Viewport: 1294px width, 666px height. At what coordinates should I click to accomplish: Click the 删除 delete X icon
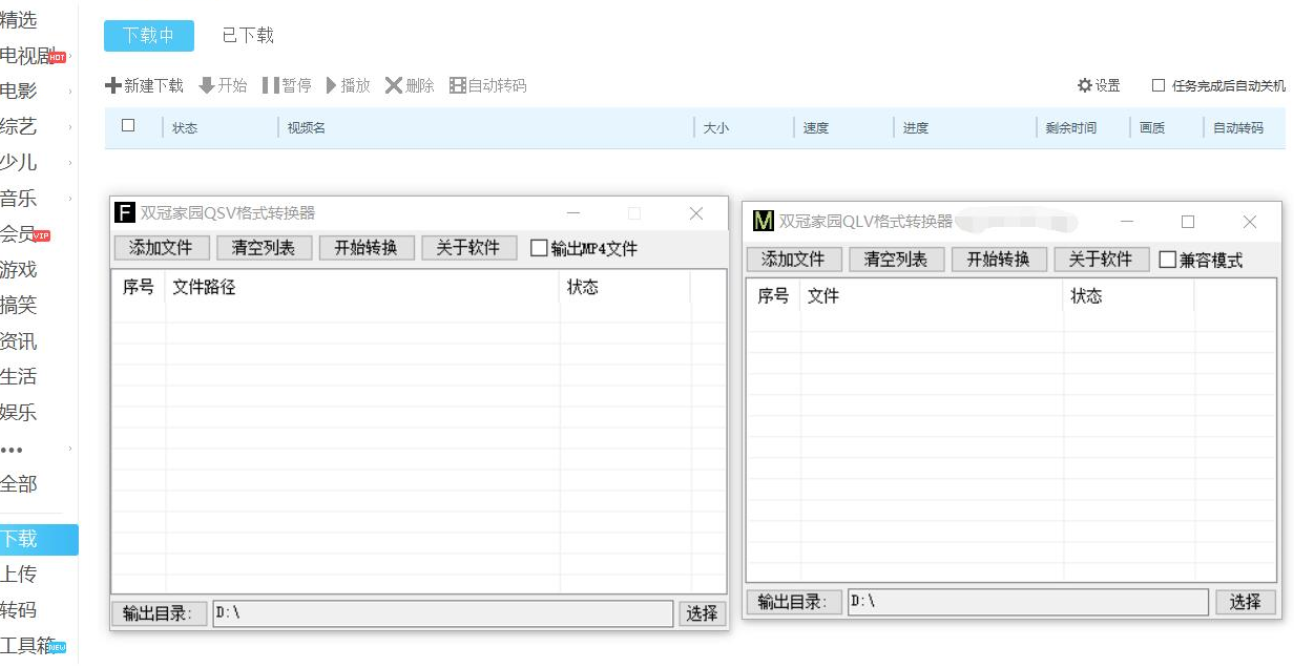point(393,86)
